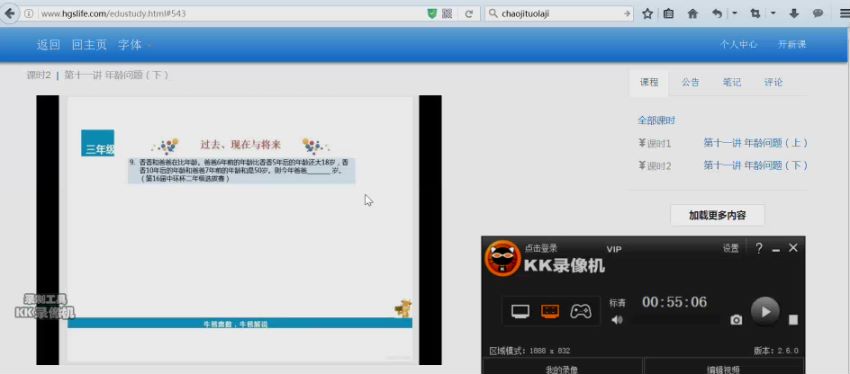Click the 加载更多内容 button
This screenshot has height=374, width=850.
pos(718,215)
